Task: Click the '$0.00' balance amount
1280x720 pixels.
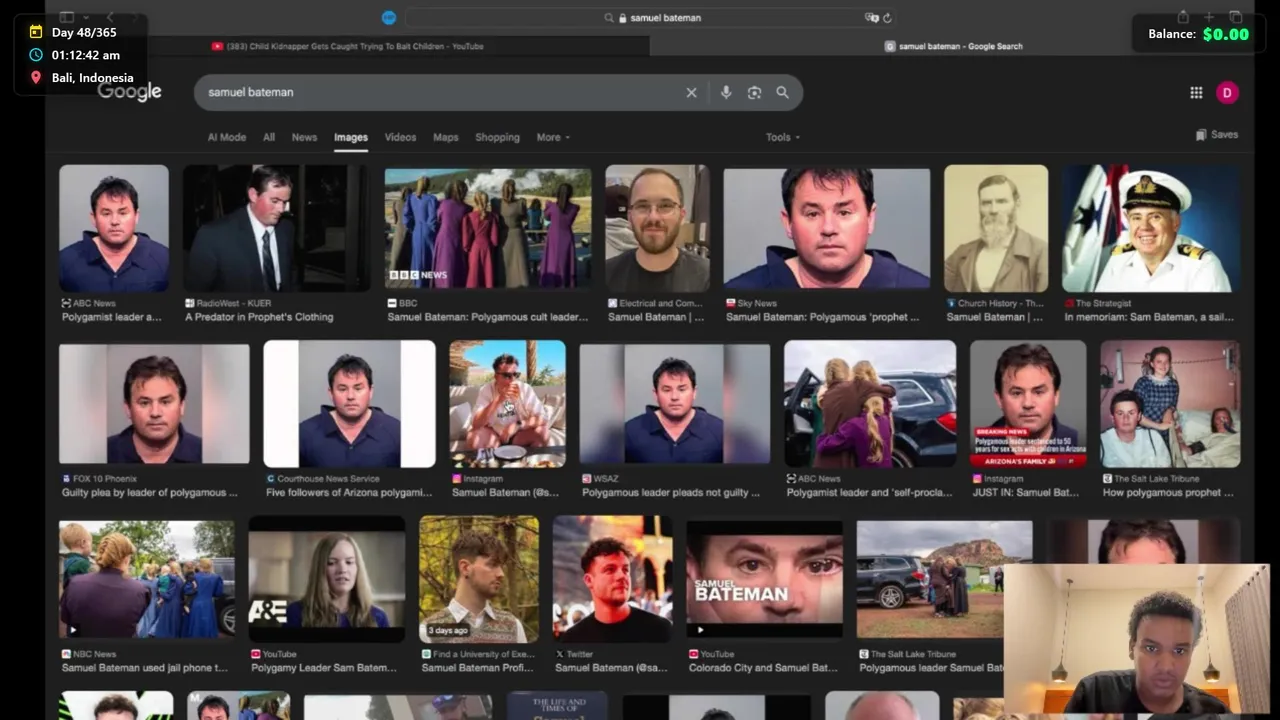Action: click(1225, 34)
